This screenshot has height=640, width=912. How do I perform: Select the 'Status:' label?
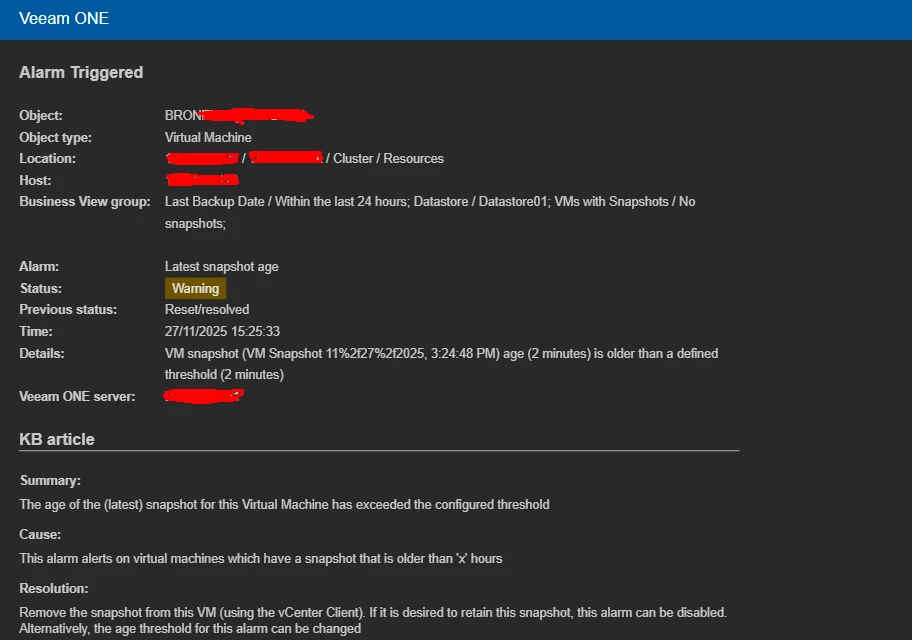click(41, 288)
